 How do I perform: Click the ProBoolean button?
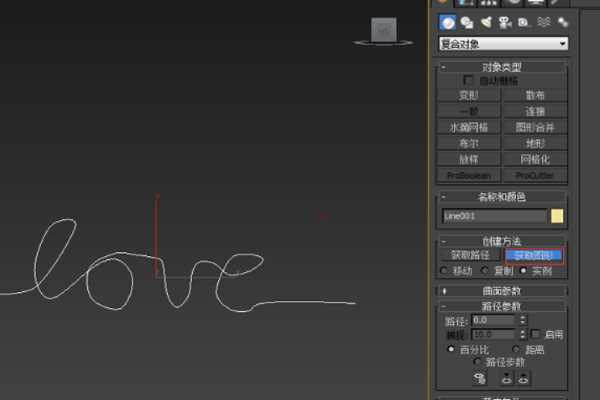(x=469, y=175)
